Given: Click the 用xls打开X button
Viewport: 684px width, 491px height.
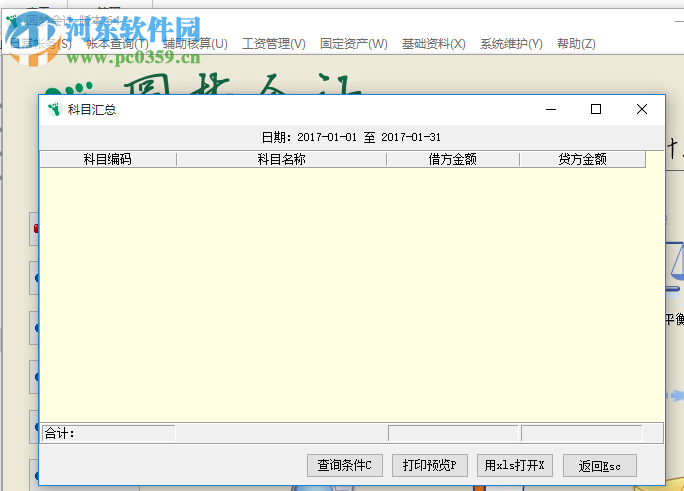Looking at the screenshot, I should coord(515,465).
